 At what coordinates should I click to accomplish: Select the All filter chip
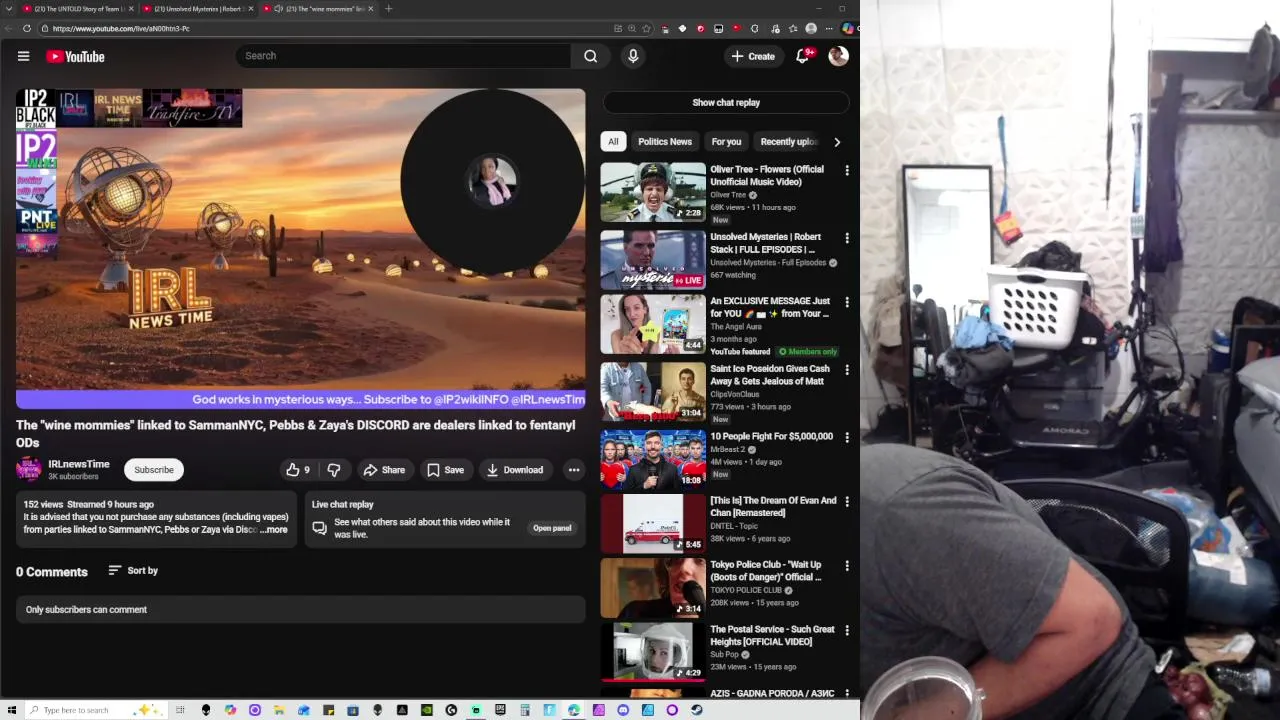[613, 142]
